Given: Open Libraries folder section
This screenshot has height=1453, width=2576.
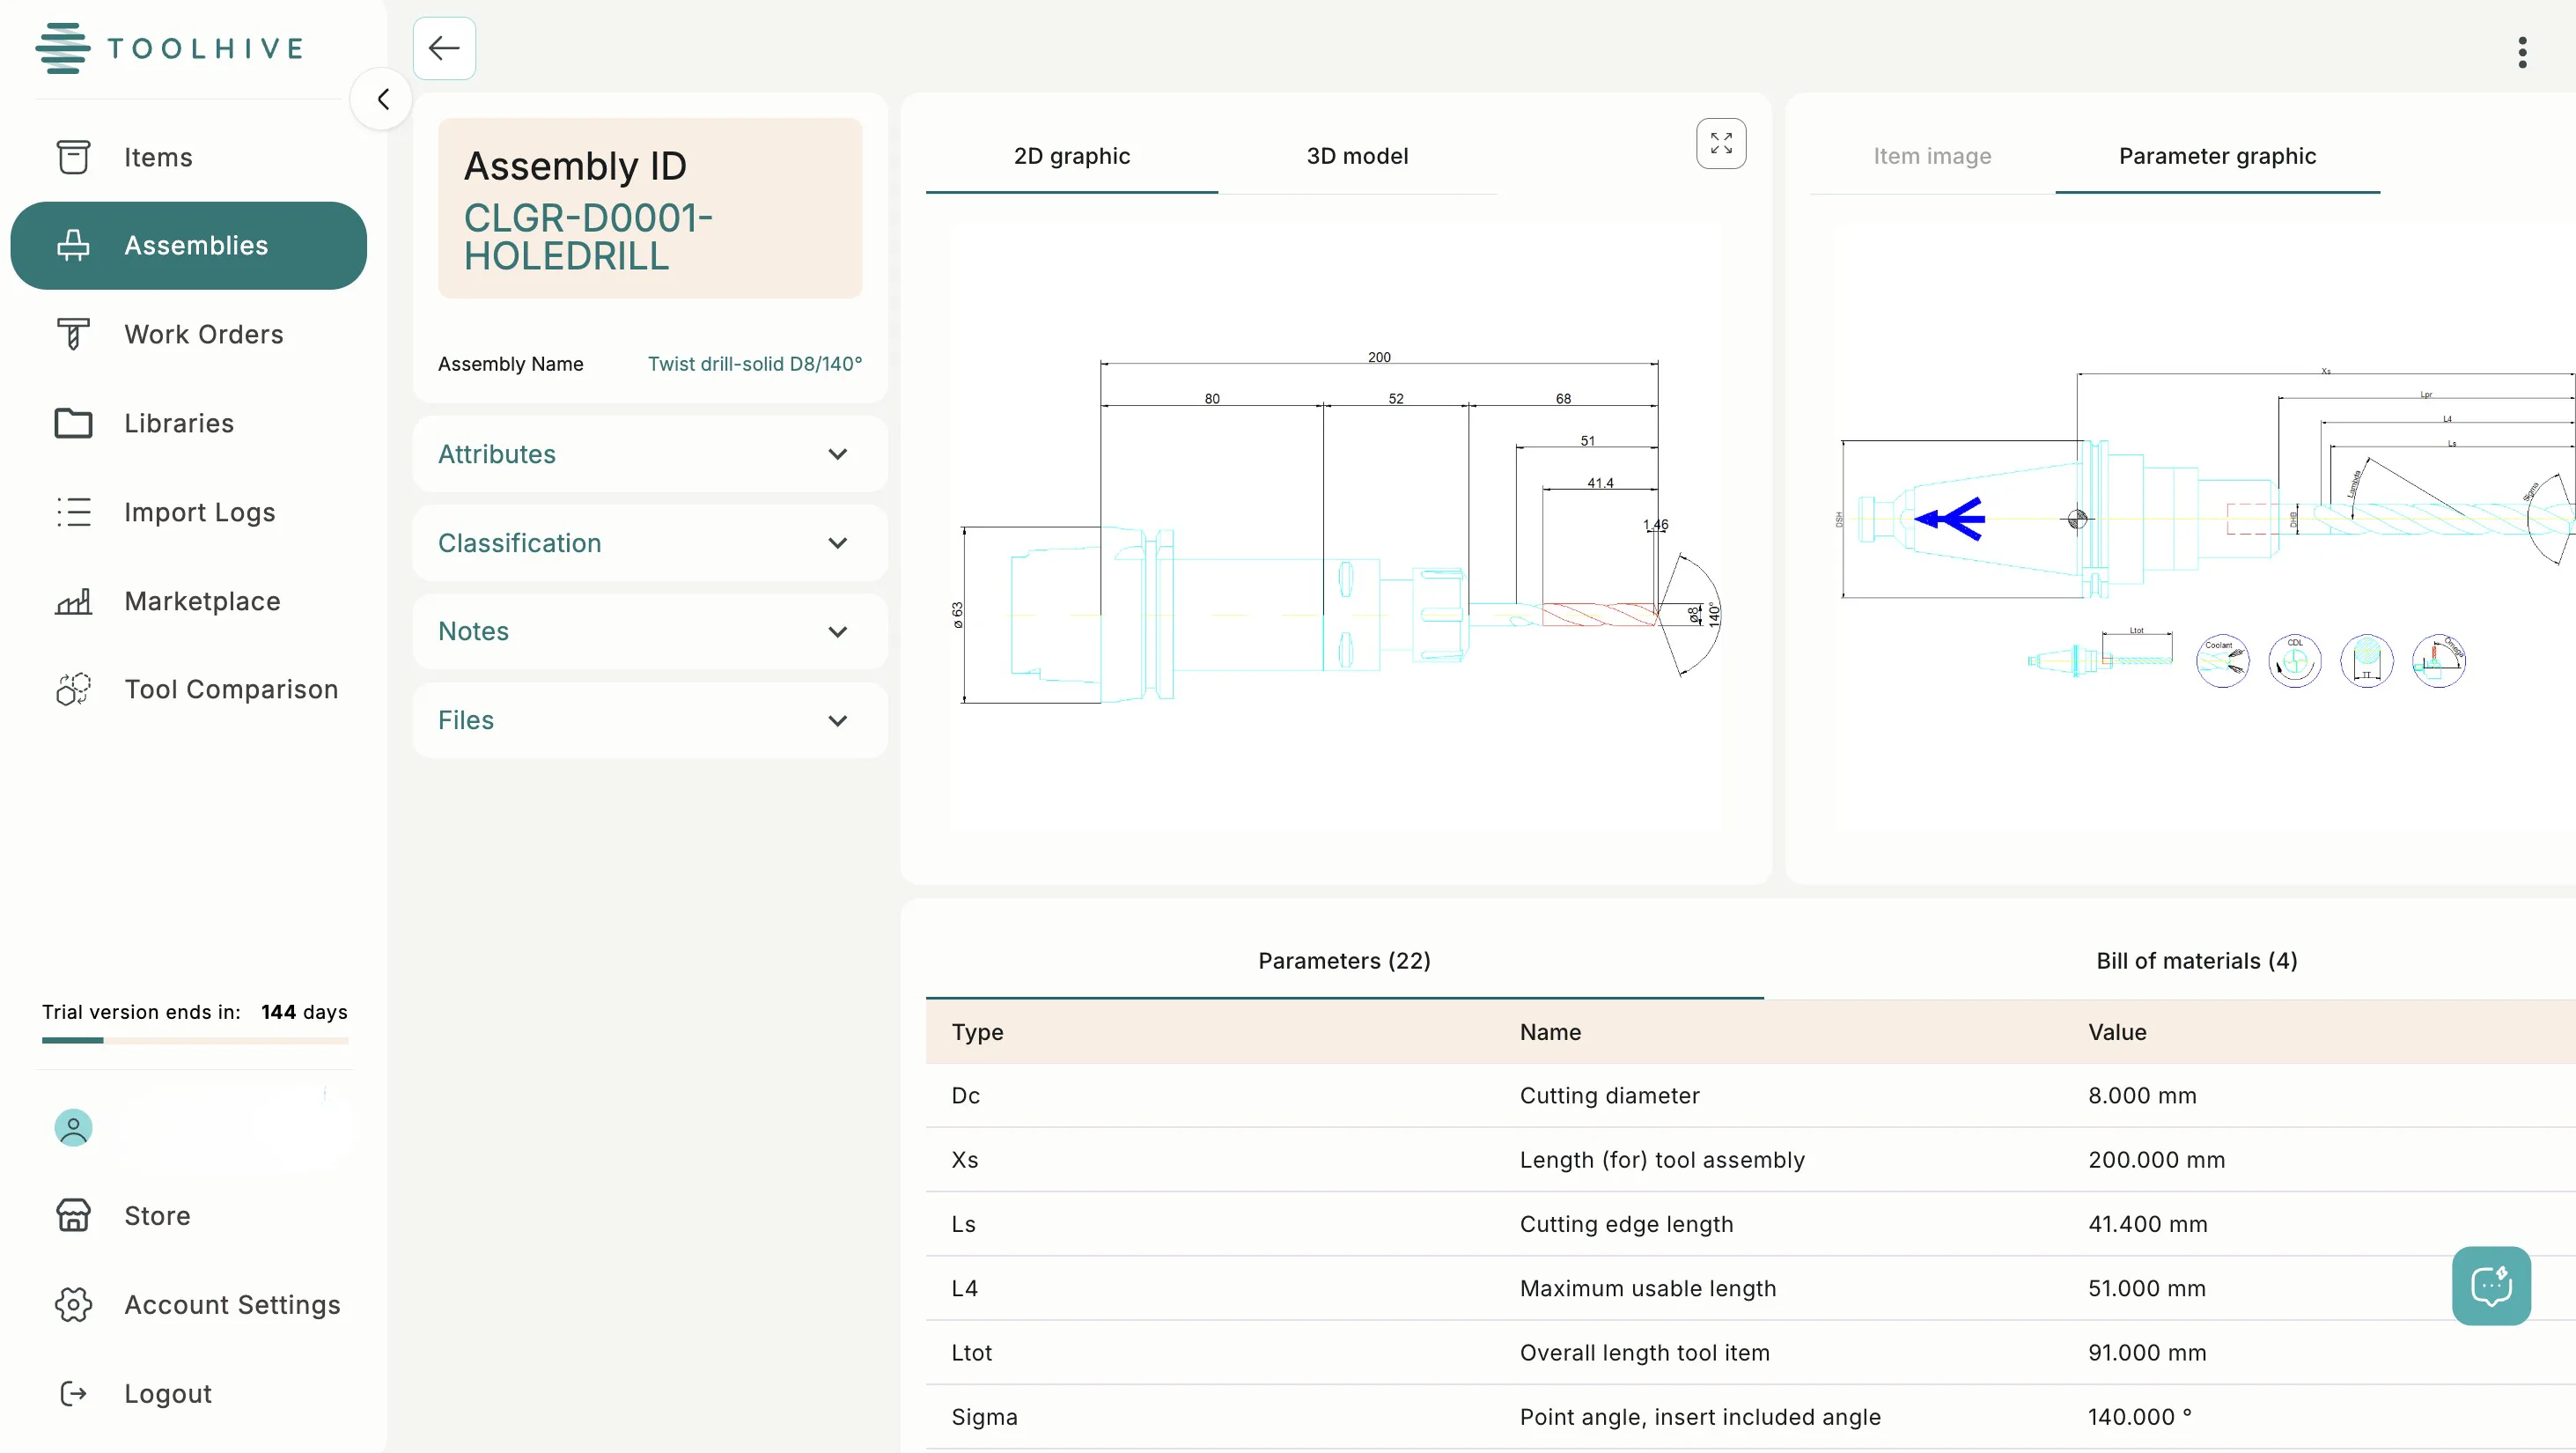Looking at the screenshot, I should click(x=188, y=423).
